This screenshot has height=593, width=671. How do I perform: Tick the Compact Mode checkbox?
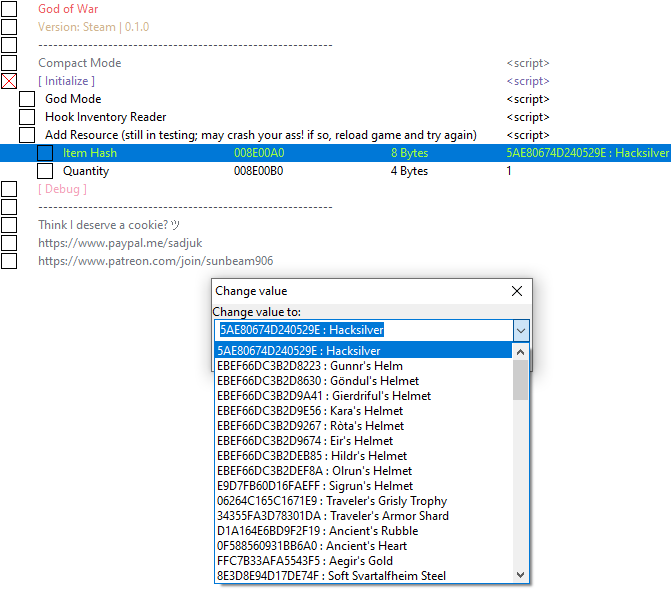pos(9,63)
